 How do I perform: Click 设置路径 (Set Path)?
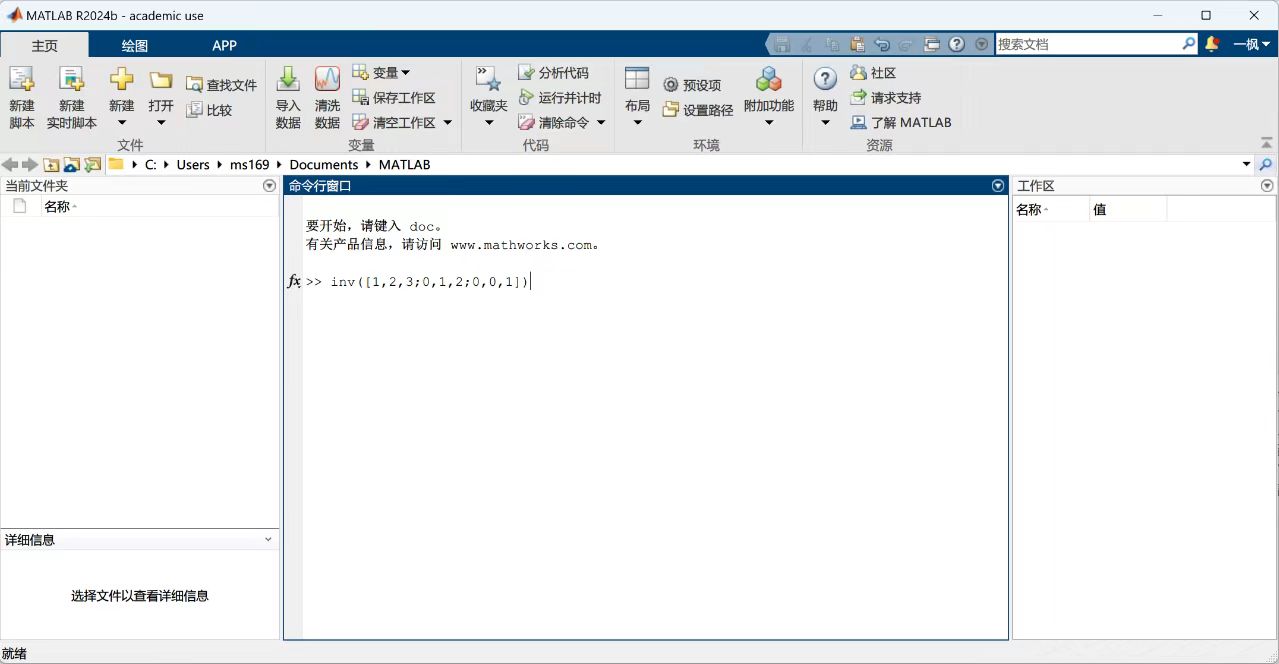click(x=698, y=110)
